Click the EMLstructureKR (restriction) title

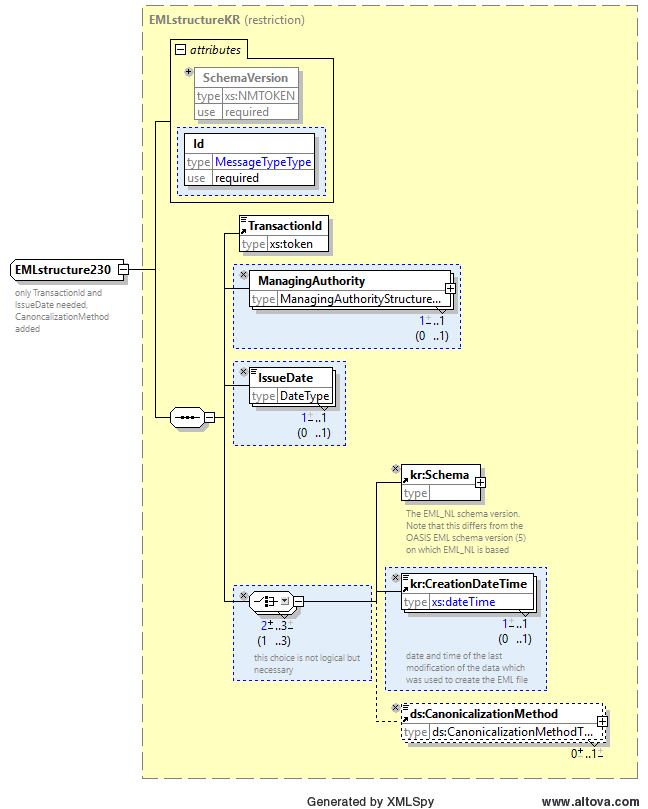click(x=227, y=20)
